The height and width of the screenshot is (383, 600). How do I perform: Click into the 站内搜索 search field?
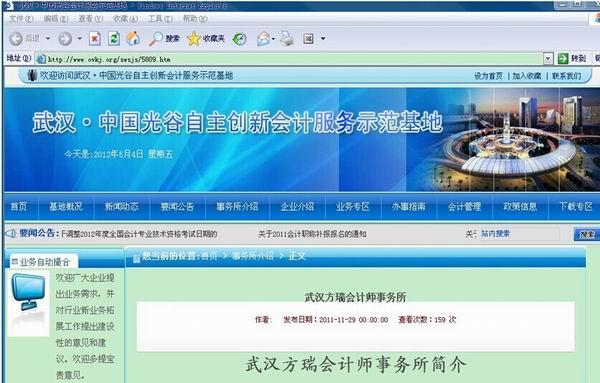coord(519,233)
